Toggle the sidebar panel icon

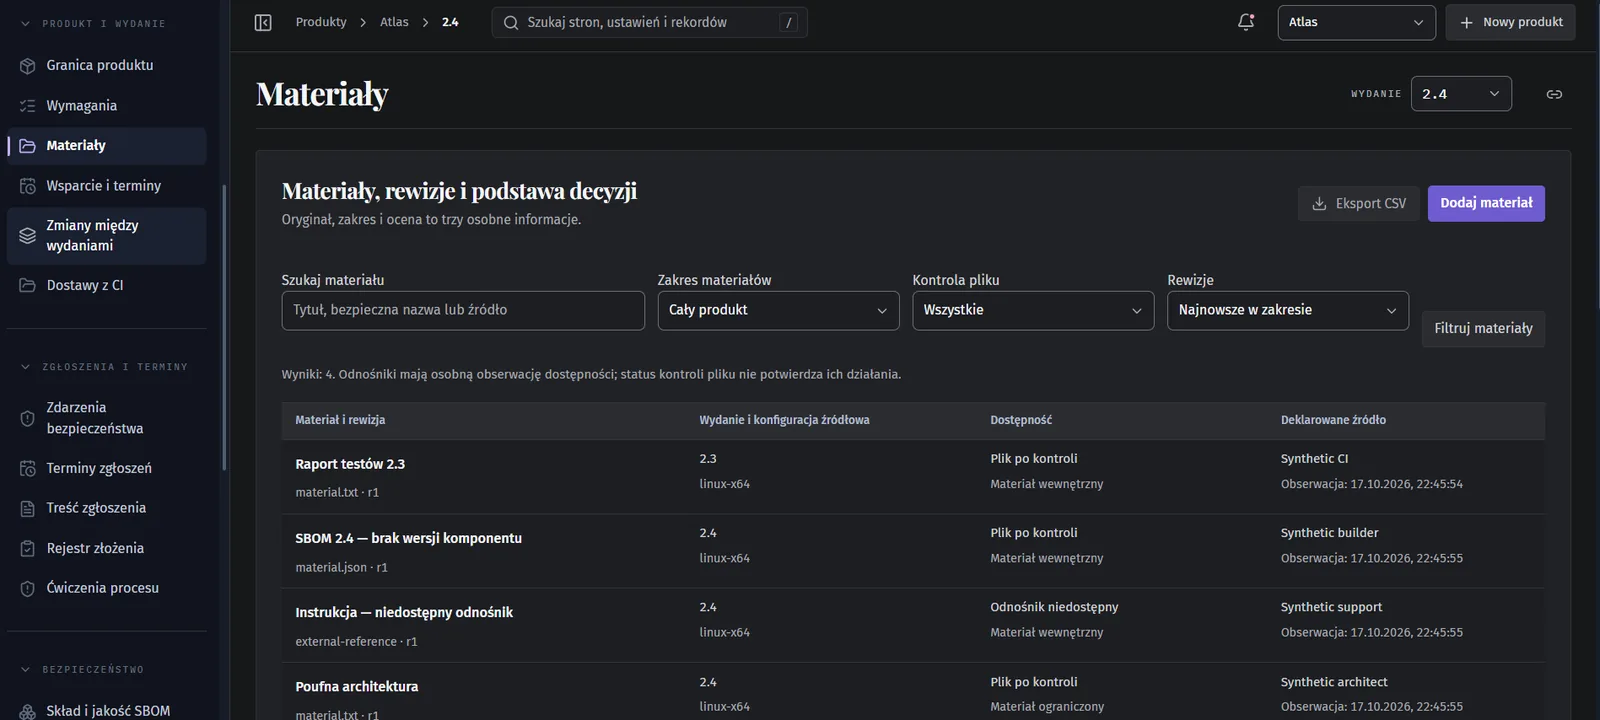click(x=263, y=22)
